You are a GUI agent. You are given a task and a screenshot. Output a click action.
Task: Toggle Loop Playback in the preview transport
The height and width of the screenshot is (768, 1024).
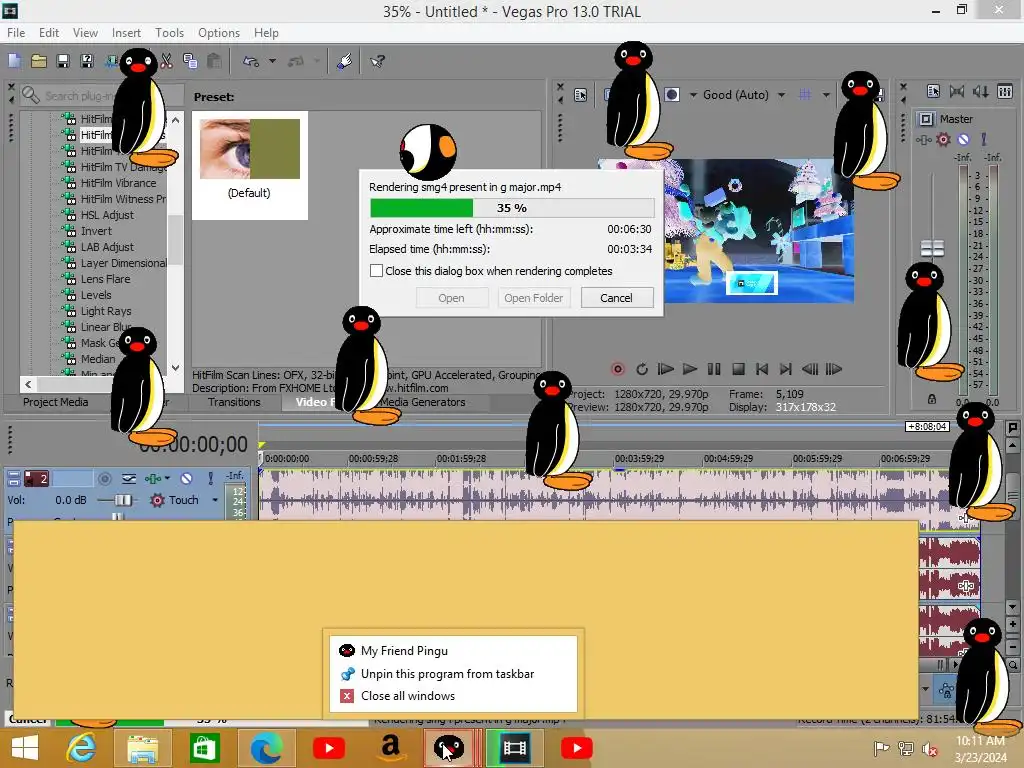pyautogui.click(x=642, y=369)
